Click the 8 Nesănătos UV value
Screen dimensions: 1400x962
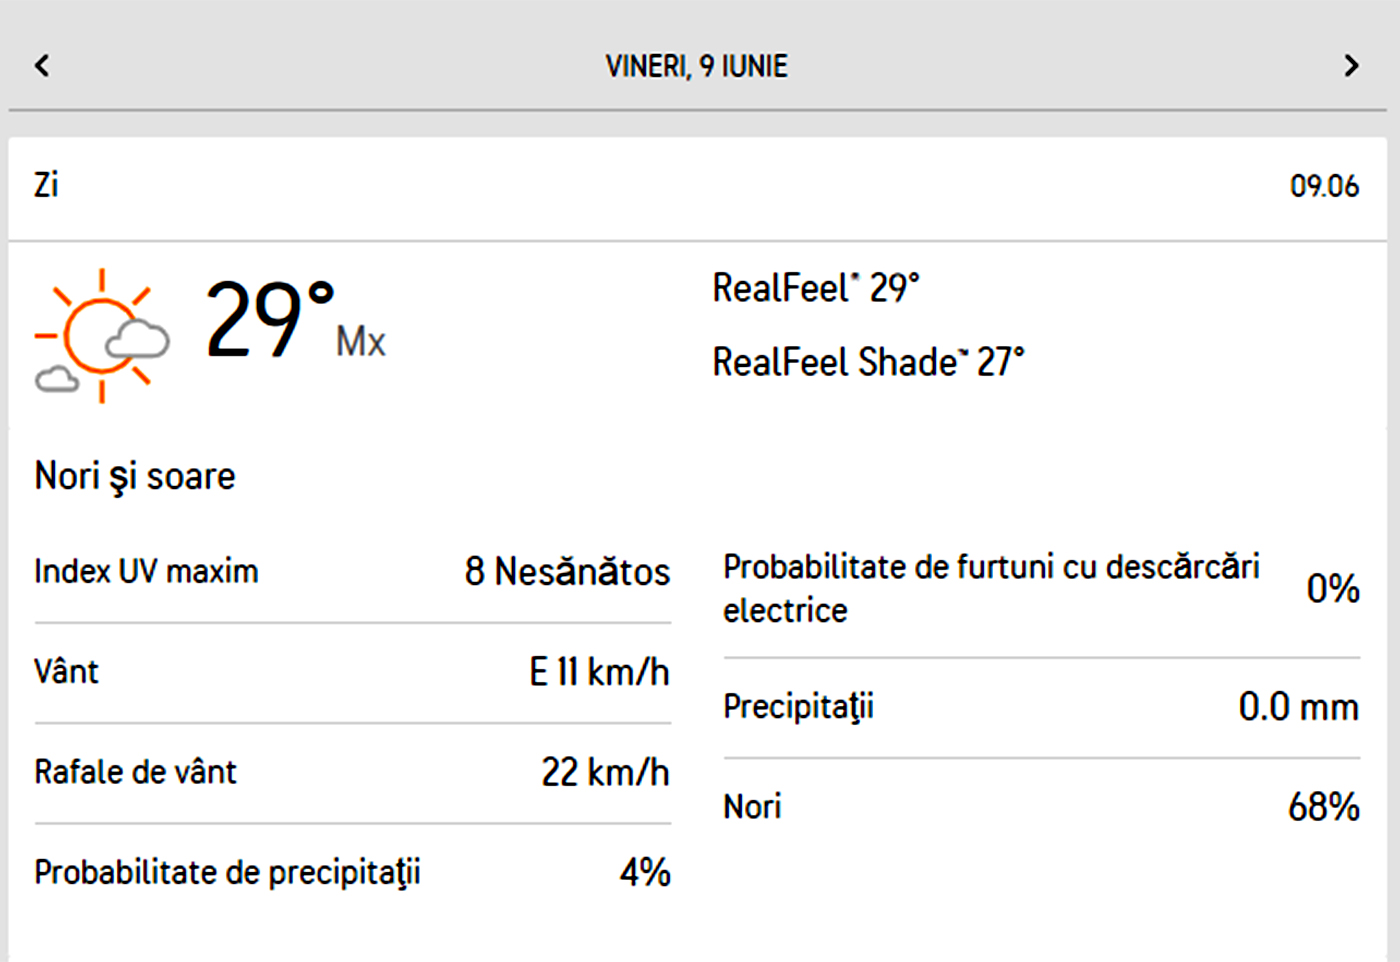point(567,572)
